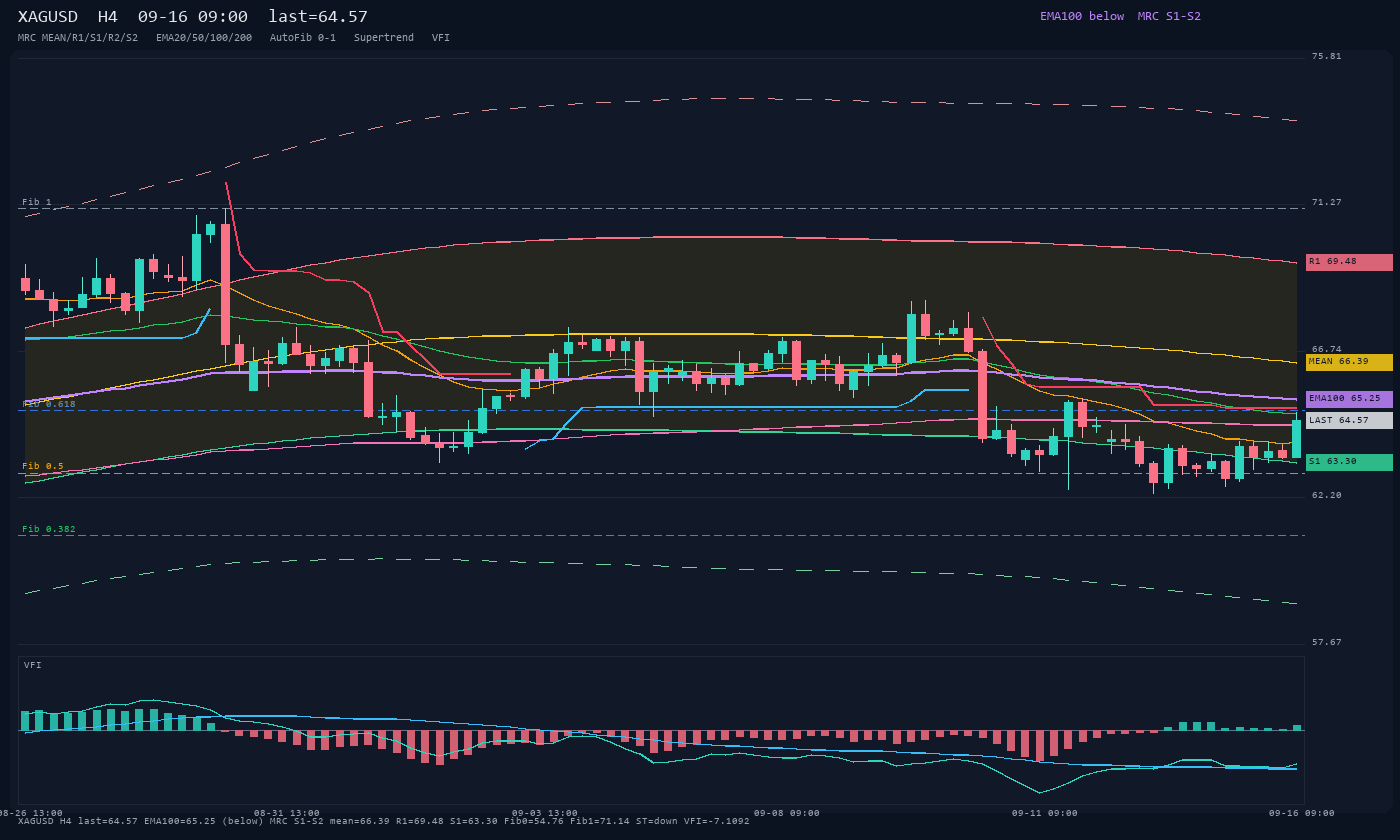Click the 62.20 price axis value
Viewport: 1400px width, 840px height.
tap(1327, 495)
